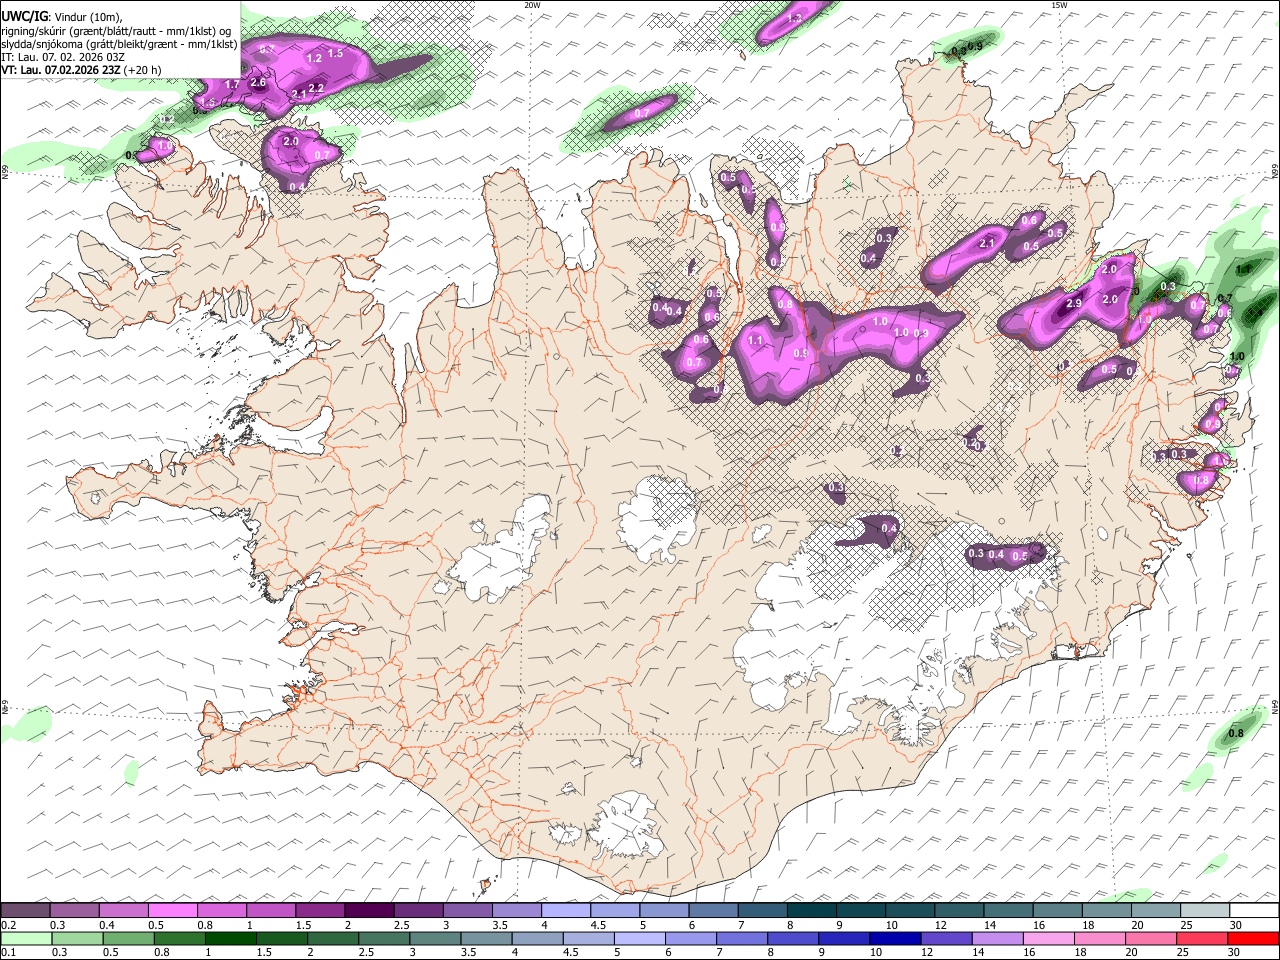Screen dimensions: 1280x960
Task: Click the 2.9 snowfall value on the map
Action: pos(1075,303)
